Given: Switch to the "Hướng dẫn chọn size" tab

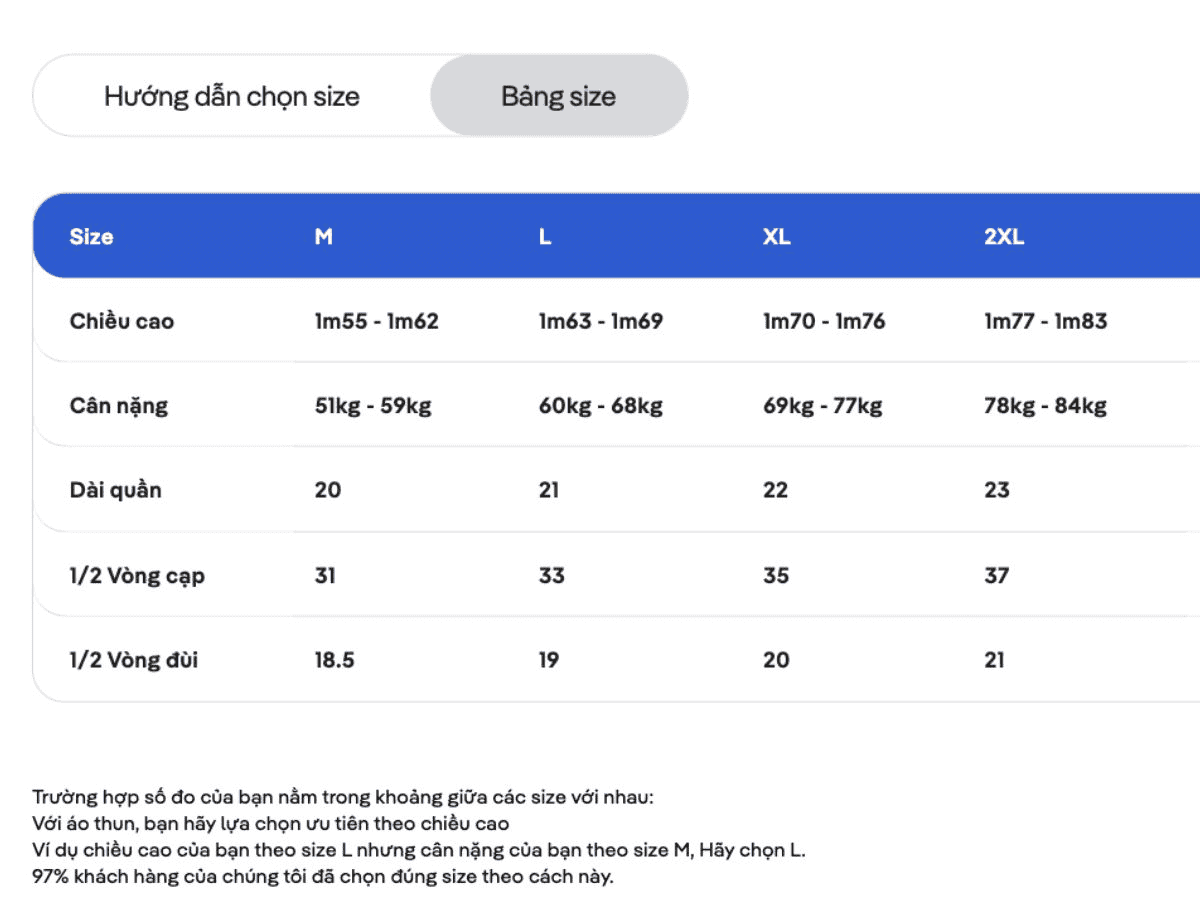Looking at the screenshot, I should [x=231, y=96].
